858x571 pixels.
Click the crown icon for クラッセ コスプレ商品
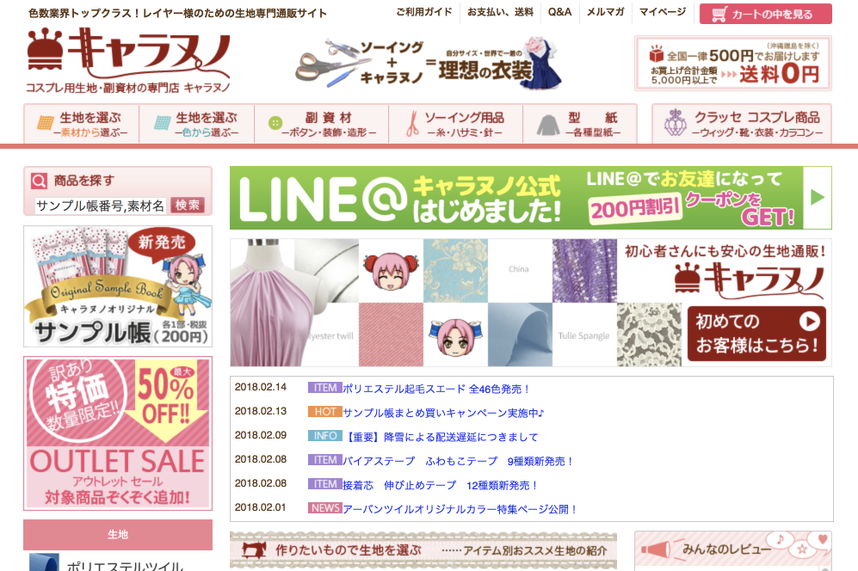675,123
